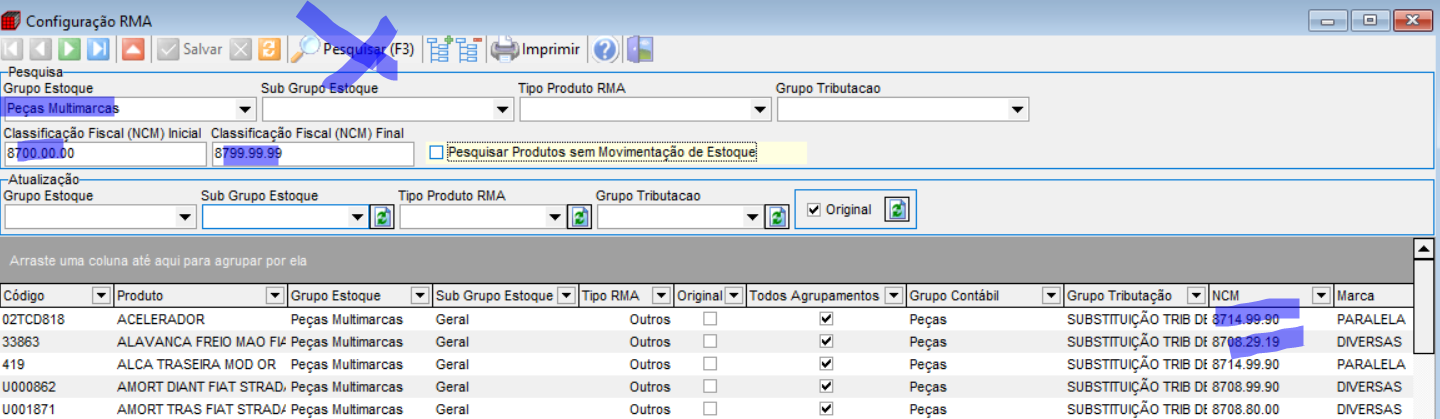
Task: Click the Salvar button
Action: coord(189,49)
